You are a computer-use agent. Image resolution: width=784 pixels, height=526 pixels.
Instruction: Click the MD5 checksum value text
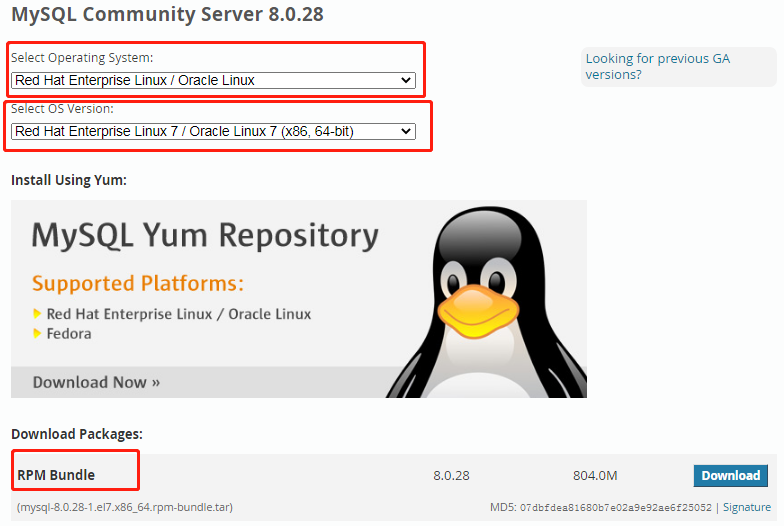point(616,508)
